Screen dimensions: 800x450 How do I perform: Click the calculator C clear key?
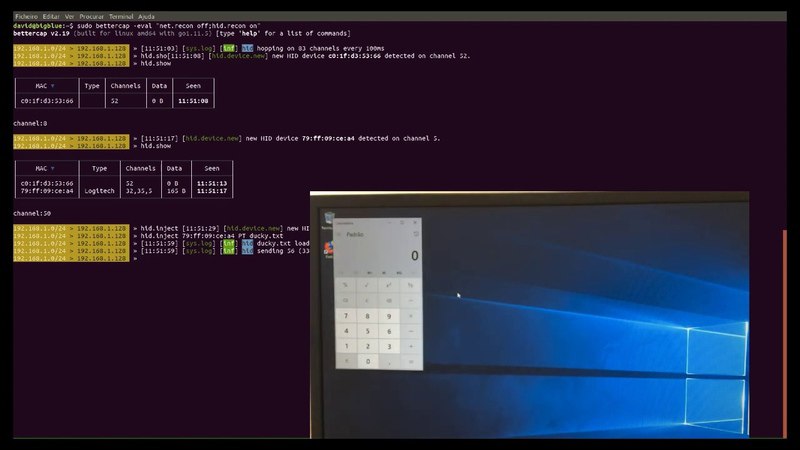(367, 301)
